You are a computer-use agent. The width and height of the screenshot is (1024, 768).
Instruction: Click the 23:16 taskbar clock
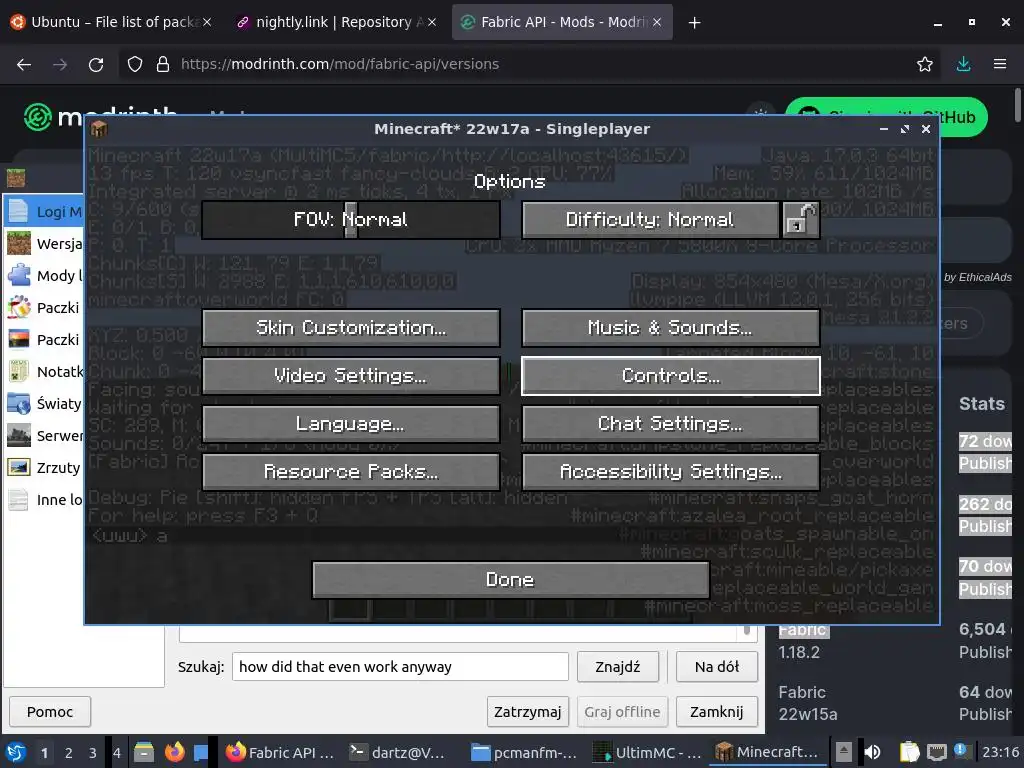pyautogui.click(x=1000, y=753)
